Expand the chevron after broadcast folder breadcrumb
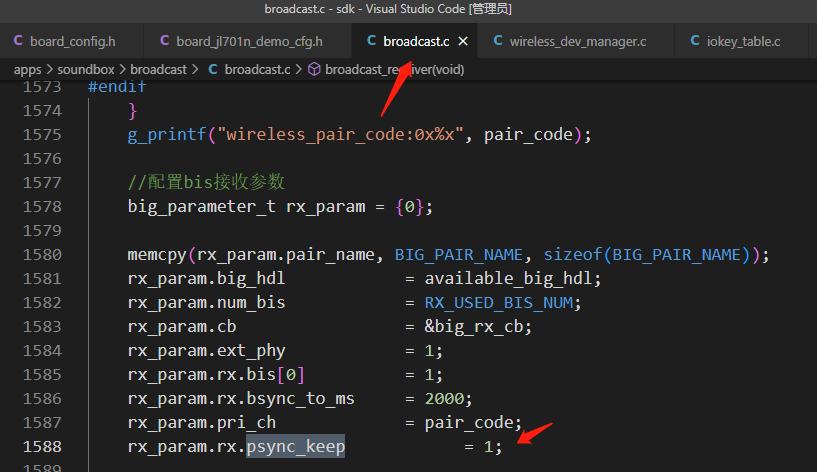Image resolution: width=817 pixels, height=472 pixels. click(x=195, y=69)
